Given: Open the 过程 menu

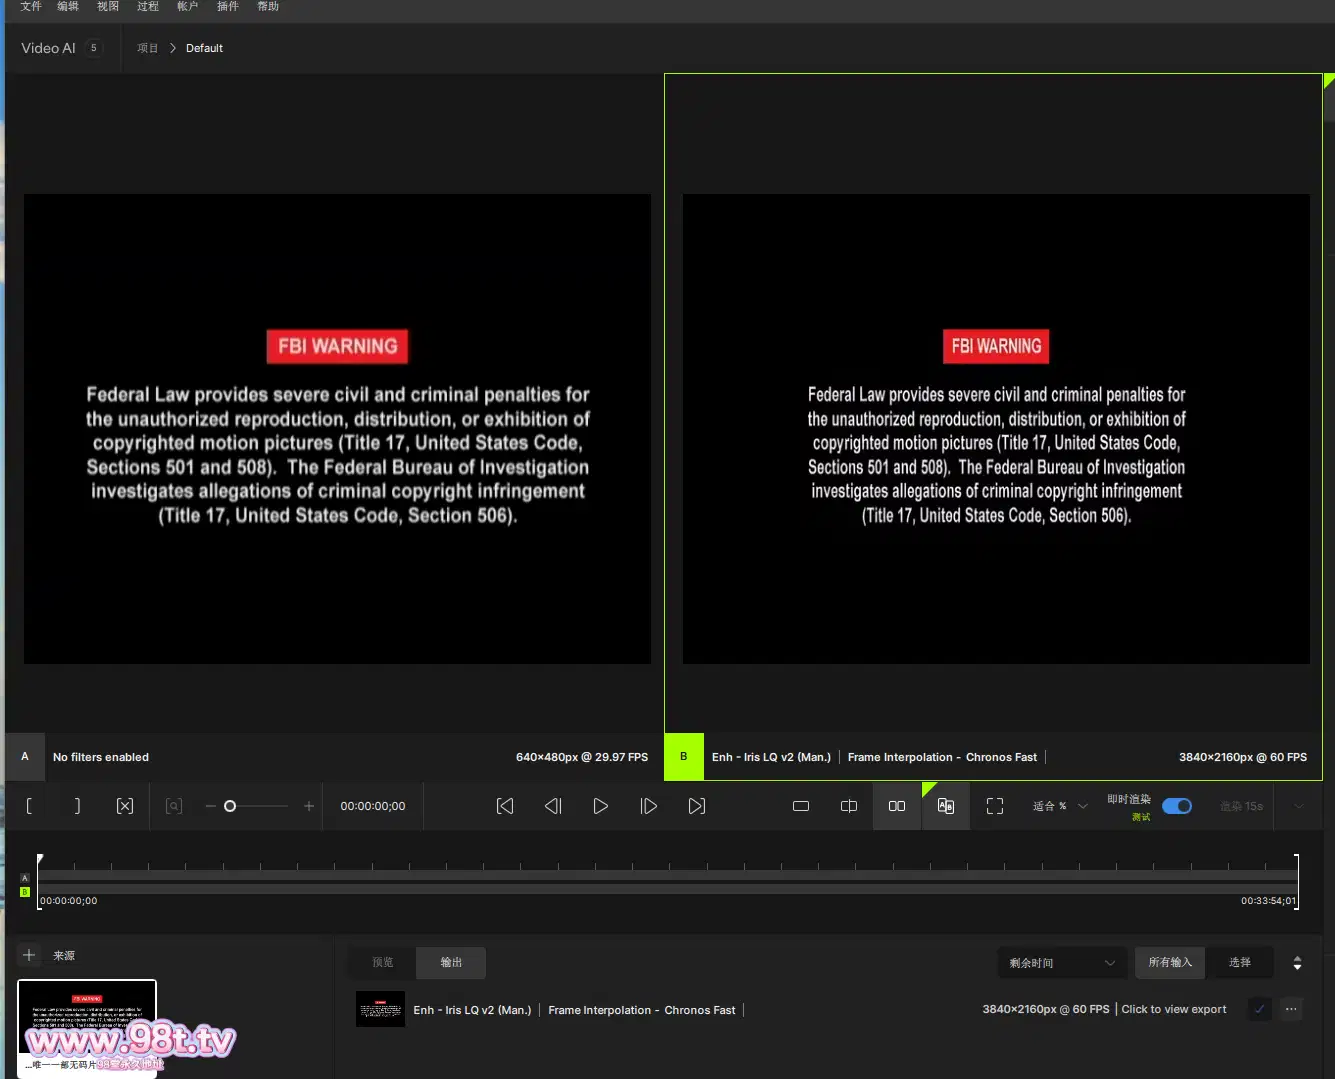Looking at the screenshot, I should 148,6.
